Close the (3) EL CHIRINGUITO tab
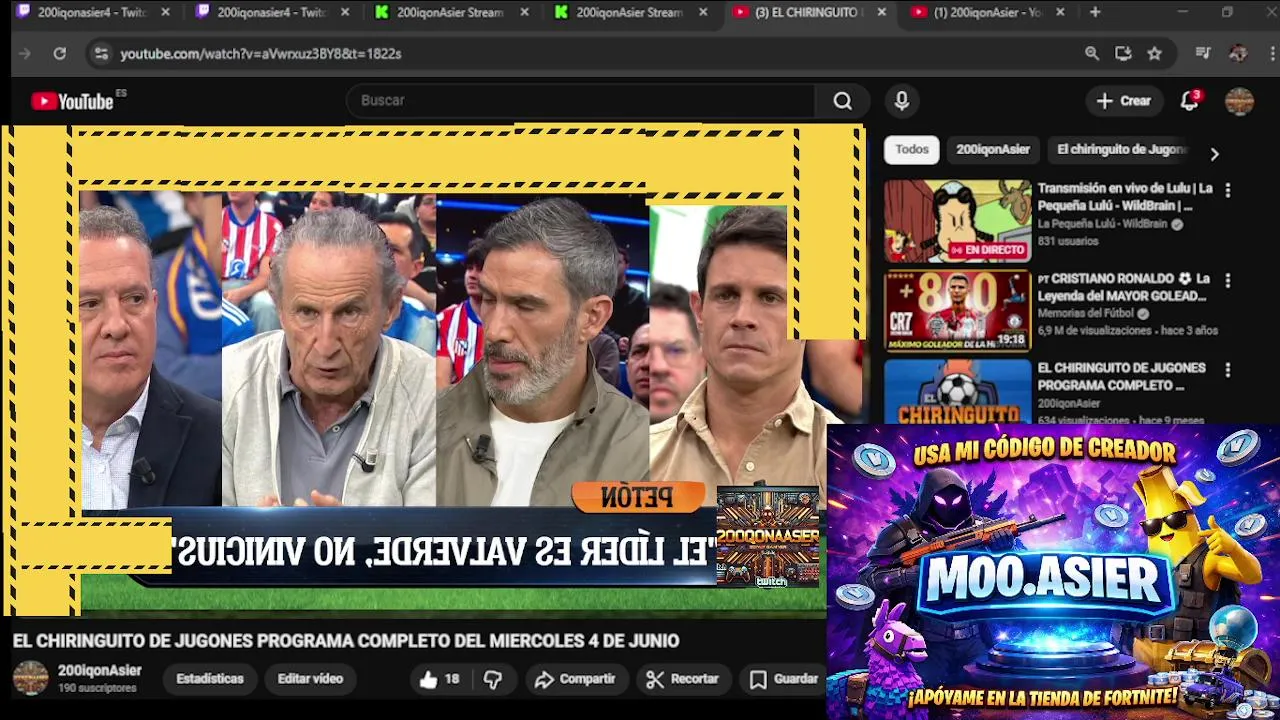The height and width of the screenshot is (720, 1280). (881, 12)
